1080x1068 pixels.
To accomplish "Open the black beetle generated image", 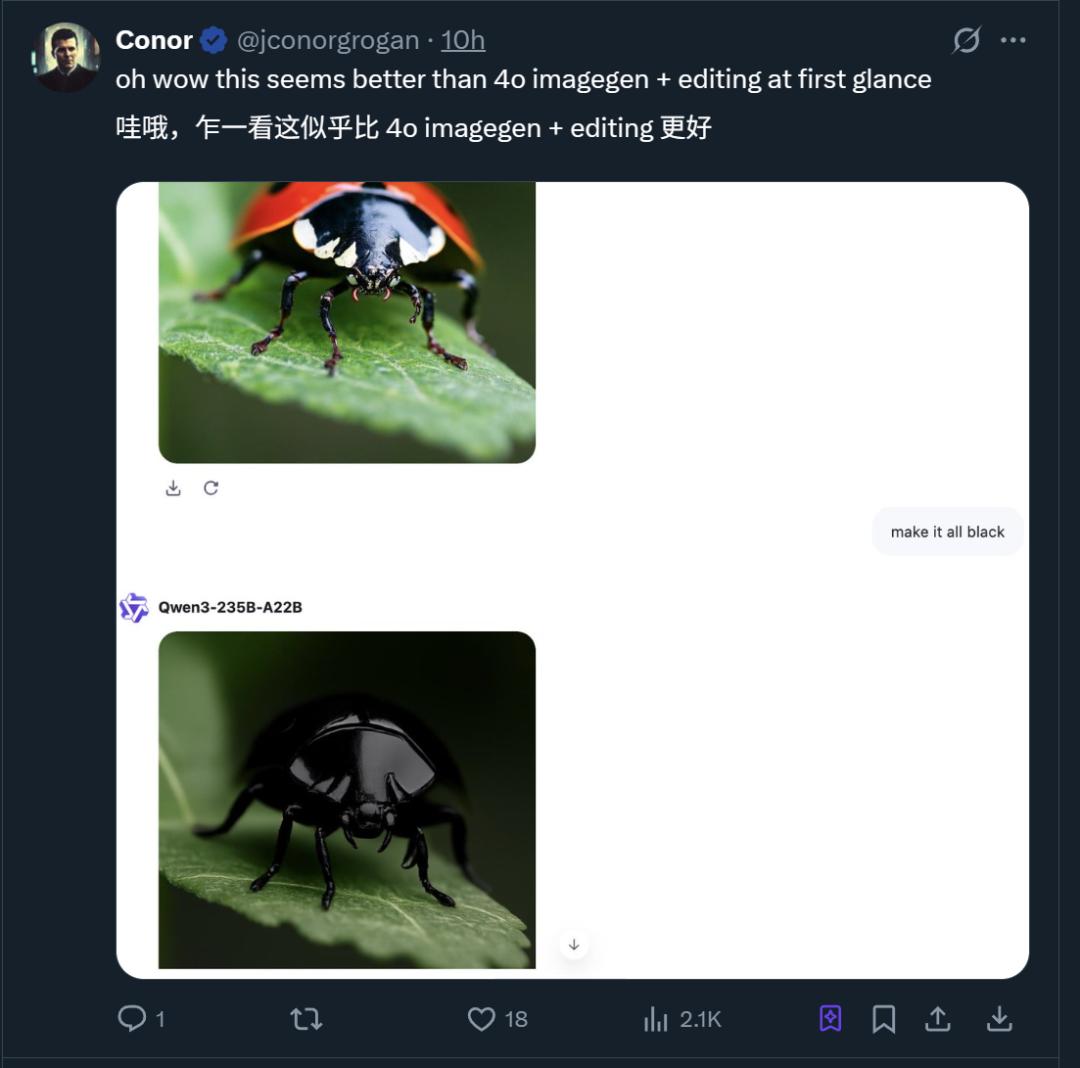I will point(347,799).
